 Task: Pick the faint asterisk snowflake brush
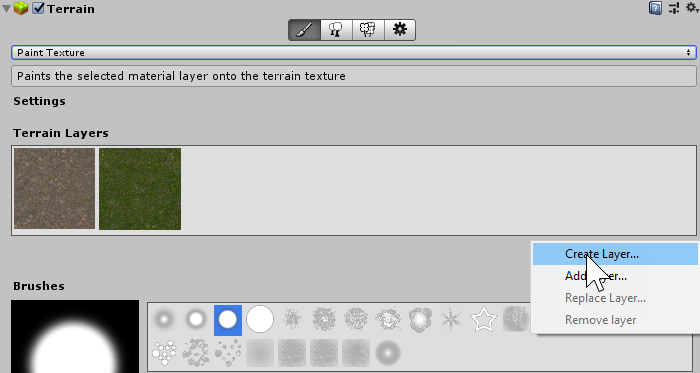[452, 319]
